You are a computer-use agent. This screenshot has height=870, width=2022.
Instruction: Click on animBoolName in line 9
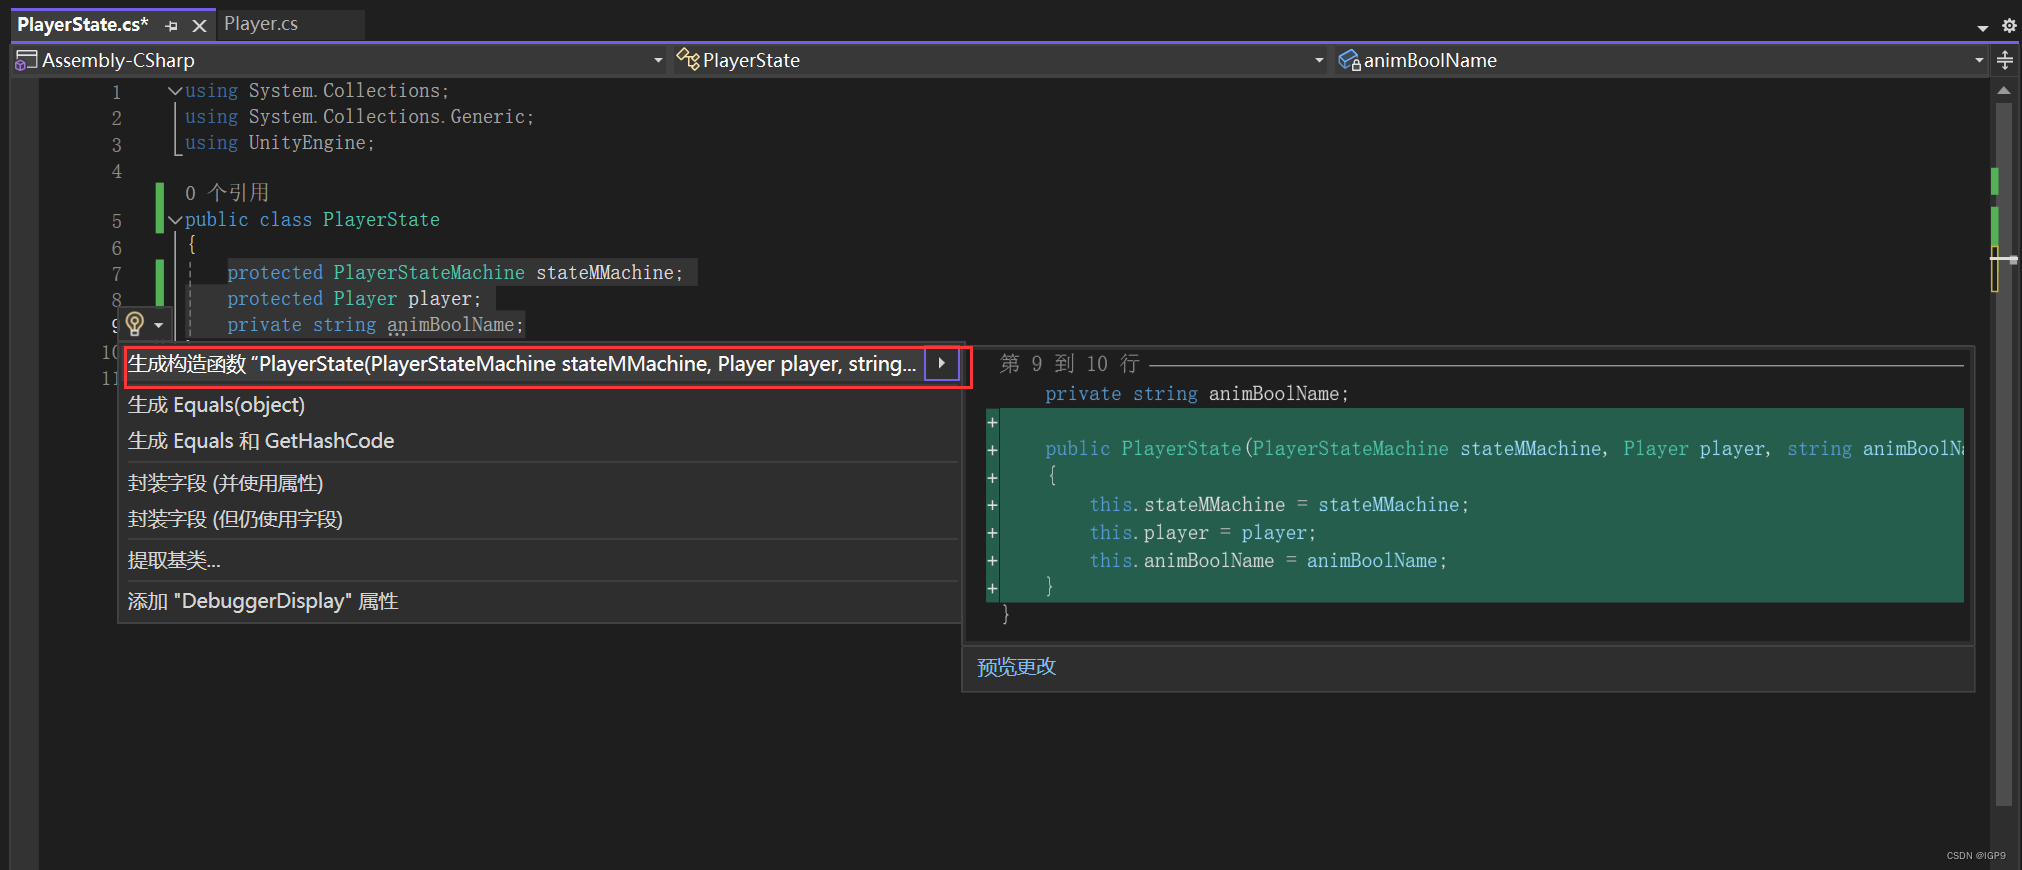click(451, 324)
